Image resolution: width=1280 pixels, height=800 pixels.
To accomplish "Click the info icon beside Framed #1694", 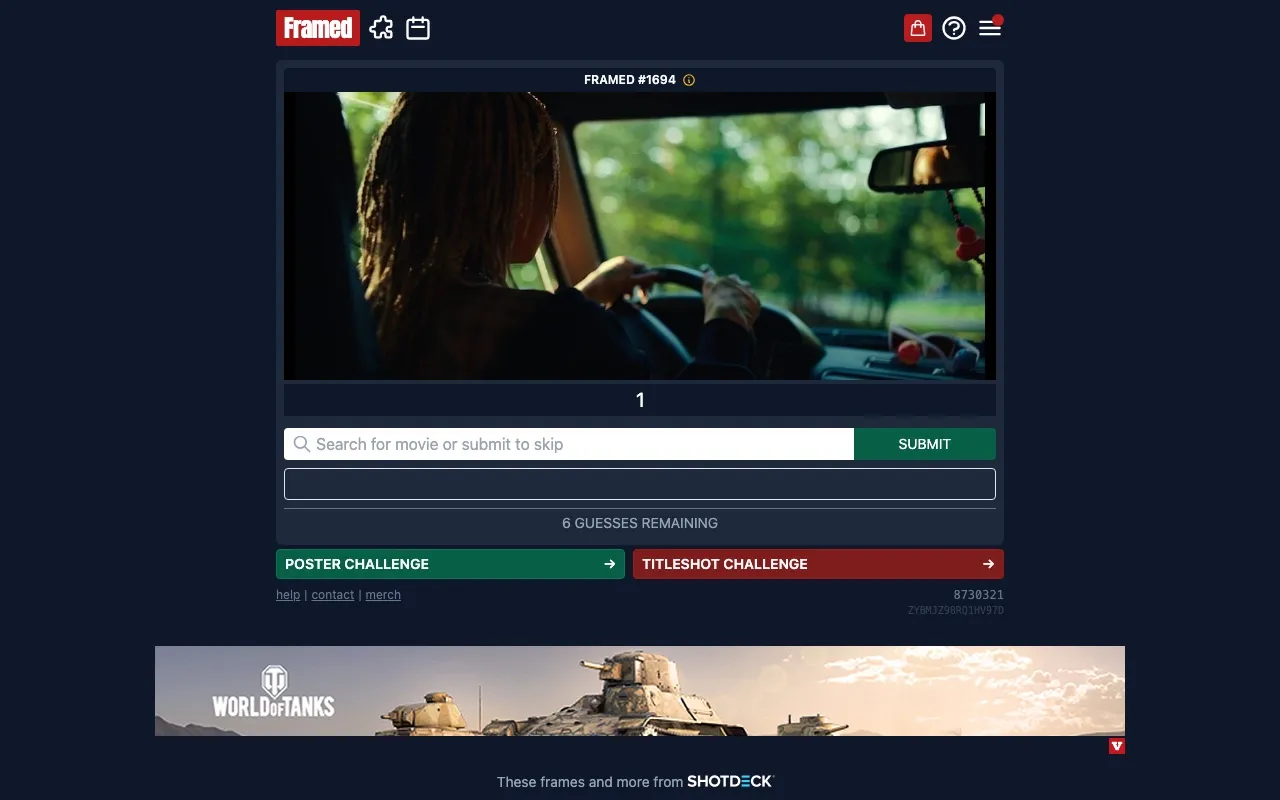I will [689, 80].
